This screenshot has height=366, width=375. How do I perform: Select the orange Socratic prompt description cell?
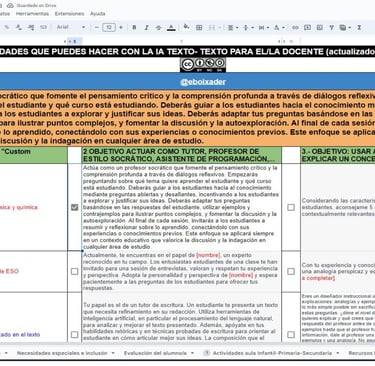tap(187, 118)
